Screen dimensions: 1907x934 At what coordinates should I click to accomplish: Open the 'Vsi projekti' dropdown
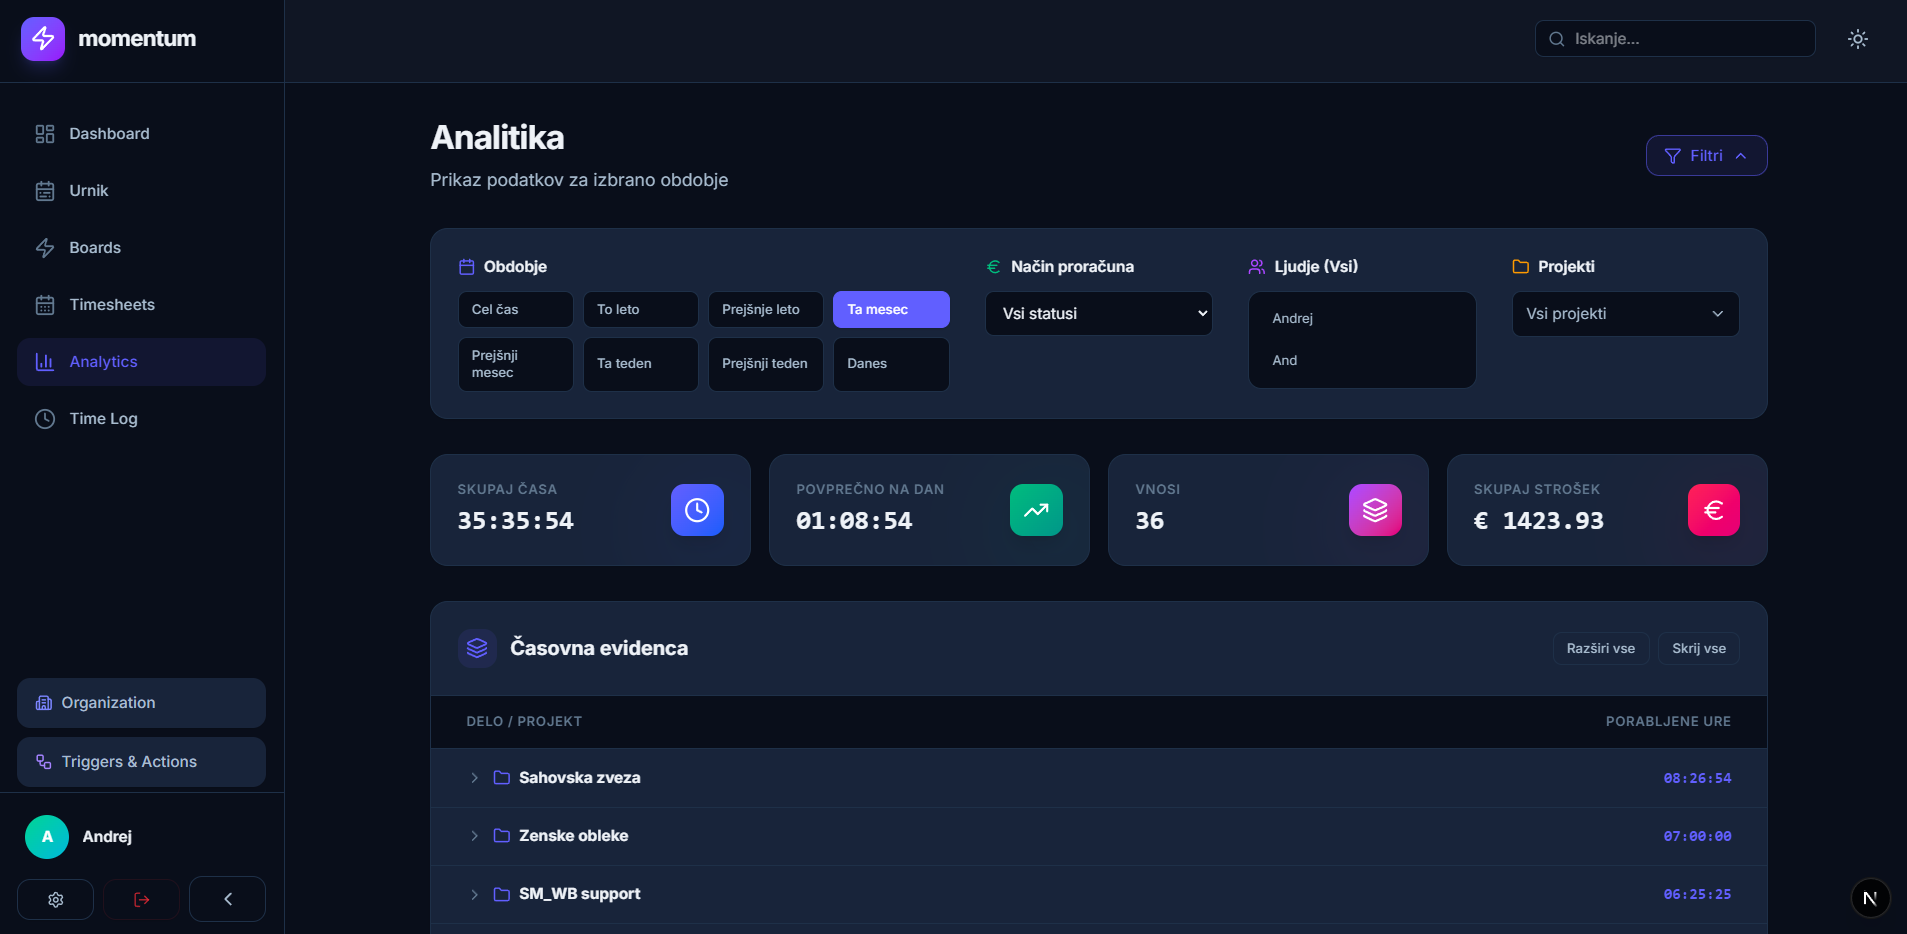click(1624, 314)
